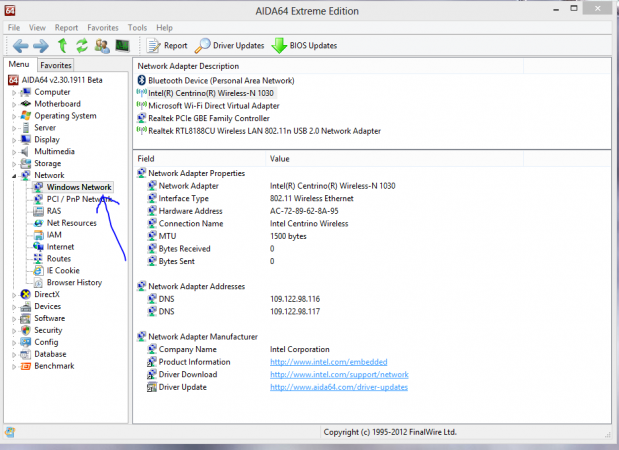Expand the Multimedia tree node
The image size is (619, 450).
click(14, 152)
